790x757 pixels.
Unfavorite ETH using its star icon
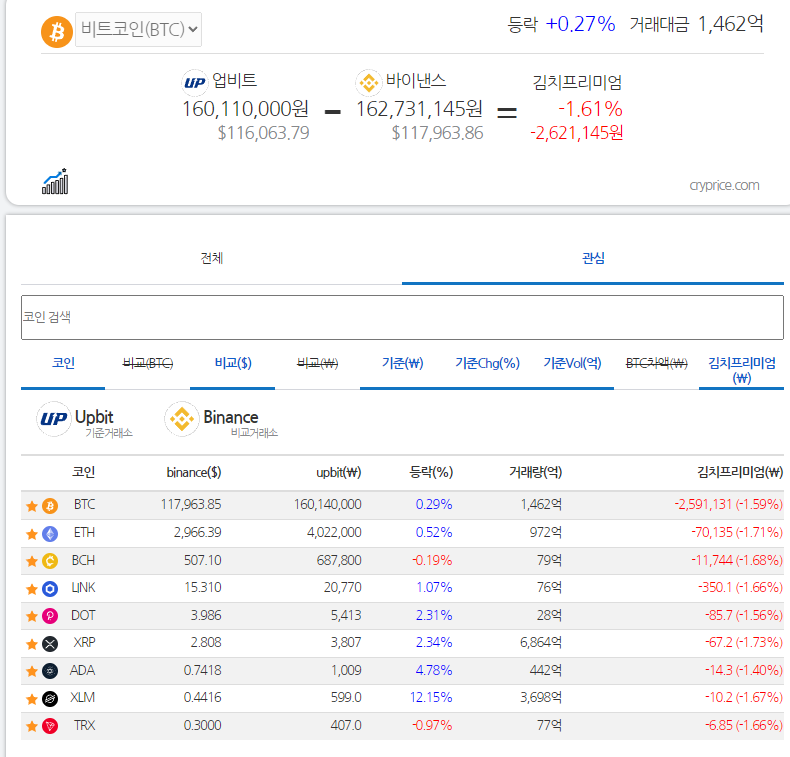click(32, 534)
